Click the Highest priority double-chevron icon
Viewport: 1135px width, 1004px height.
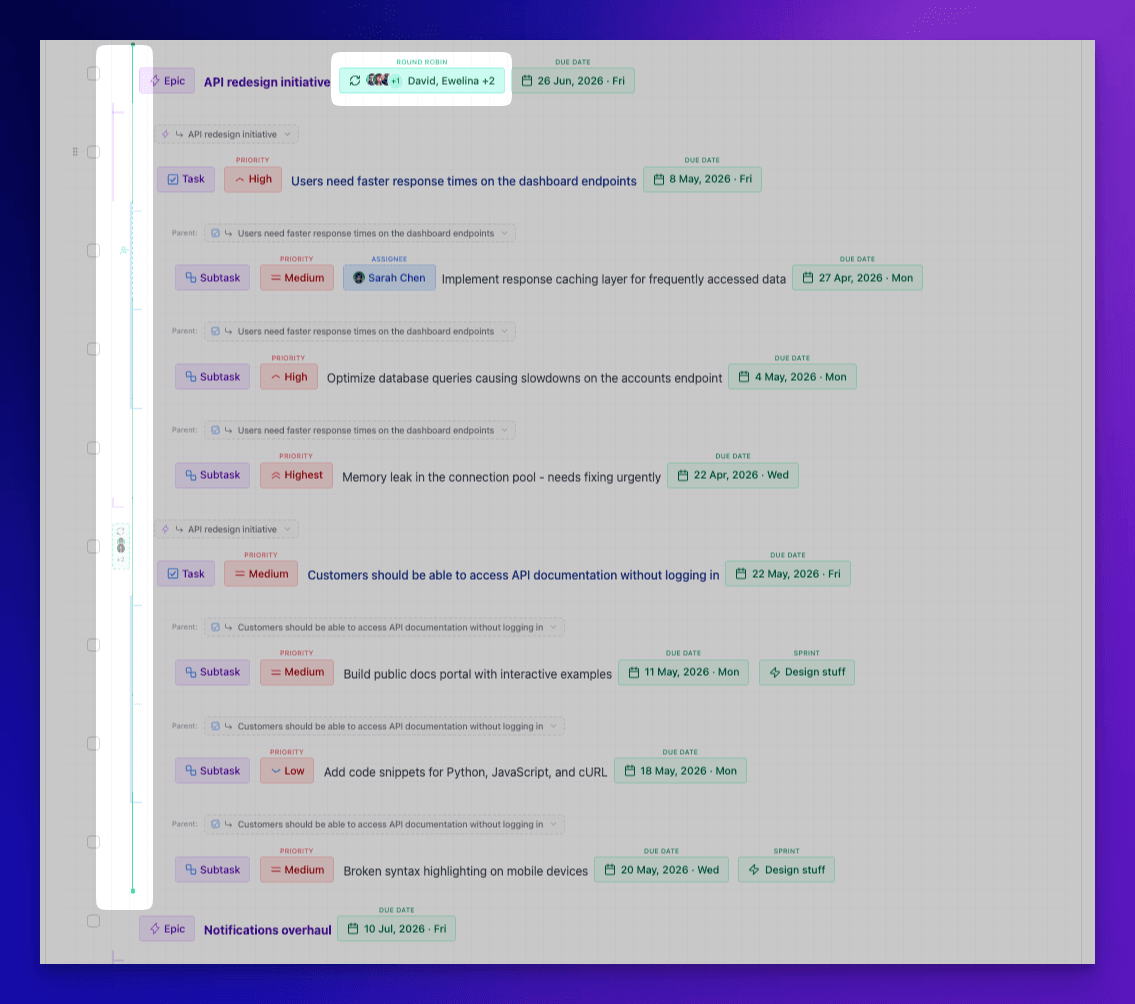point(274,475)
